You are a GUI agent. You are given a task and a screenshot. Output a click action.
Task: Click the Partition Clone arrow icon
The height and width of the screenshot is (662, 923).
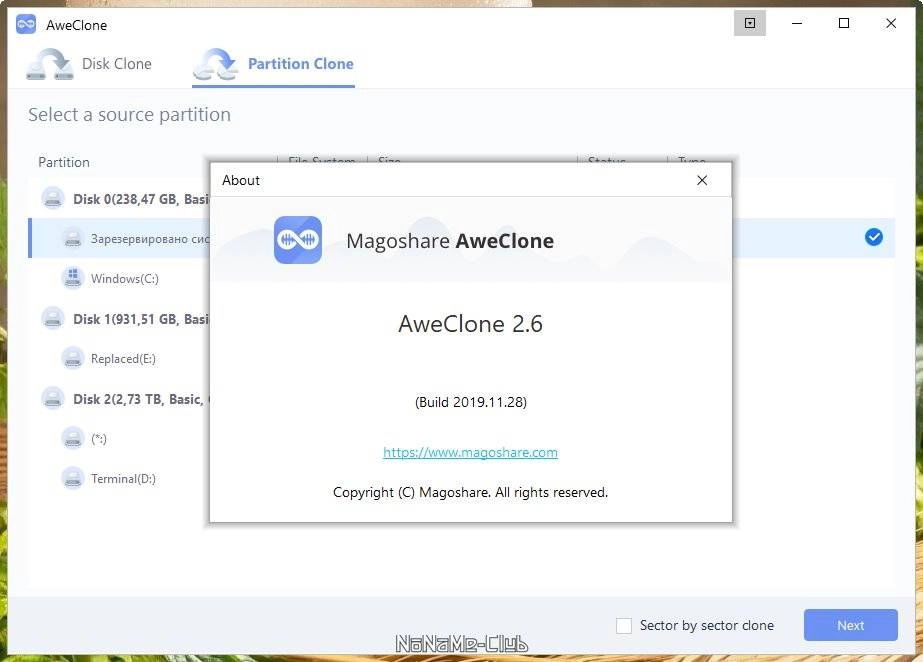pyautogui.click(x=215, y=64)
